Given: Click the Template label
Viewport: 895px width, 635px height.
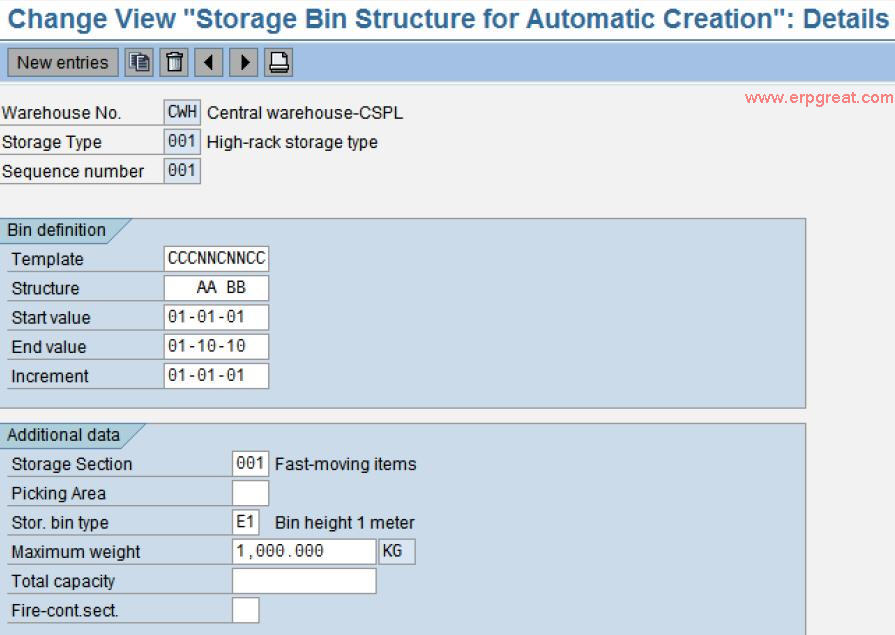Looking at the screenshot, I should coord(47,259).
